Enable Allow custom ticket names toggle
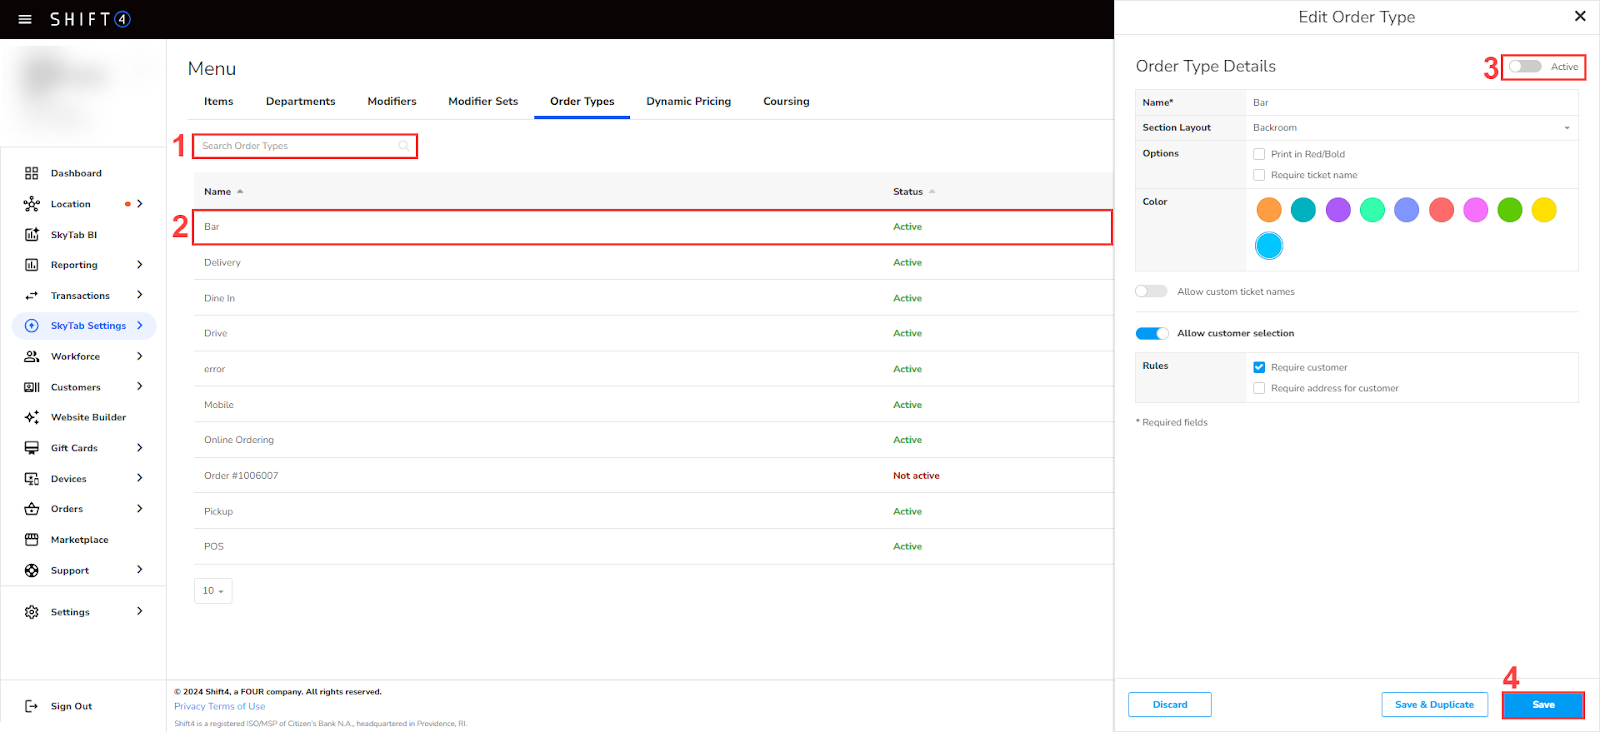1600x732 pixels. coord(1151,292)
